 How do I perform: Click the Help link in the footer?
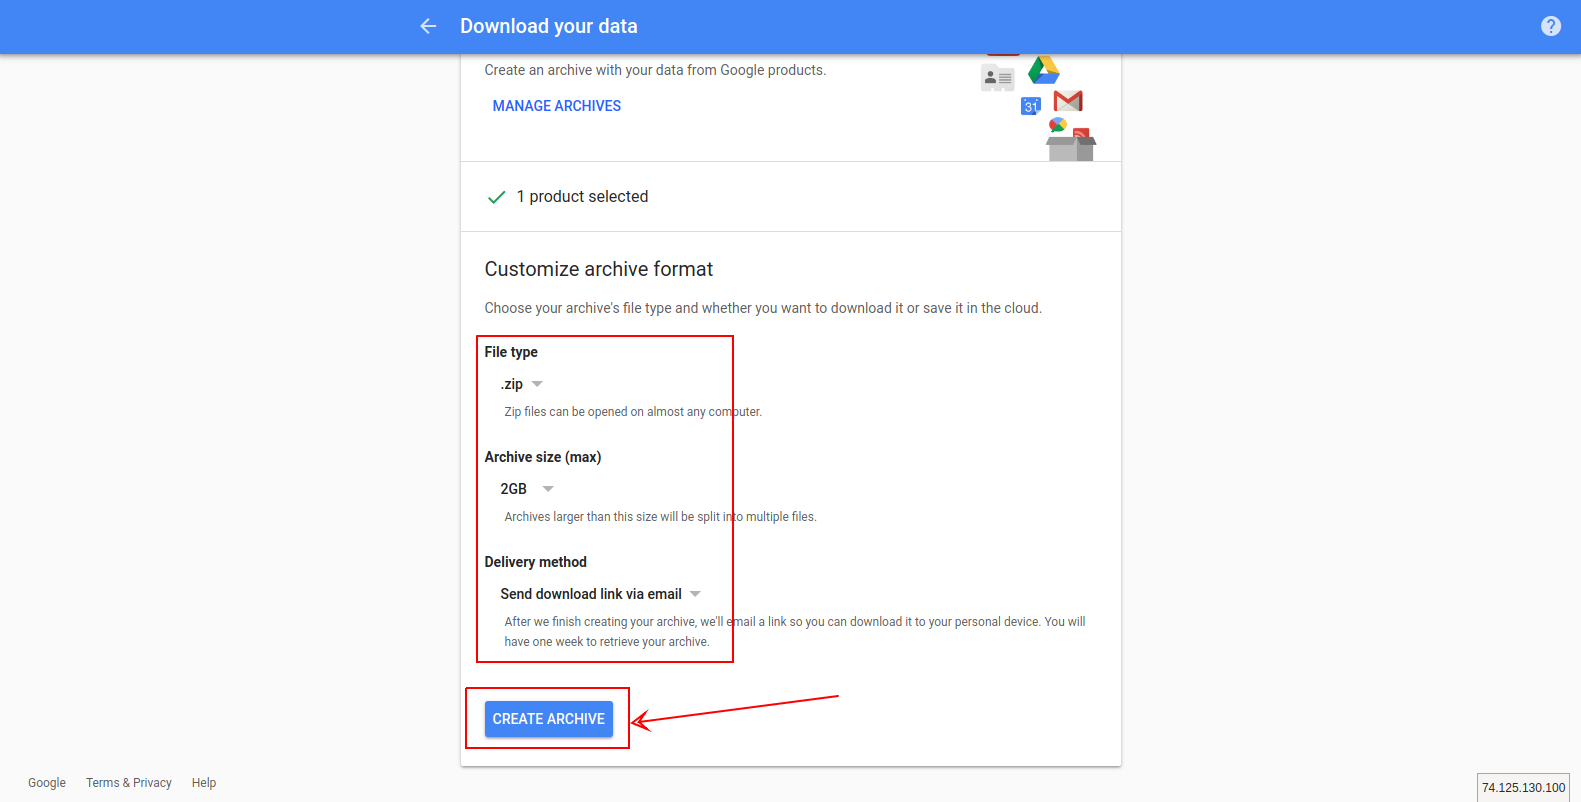click(204, 783)
